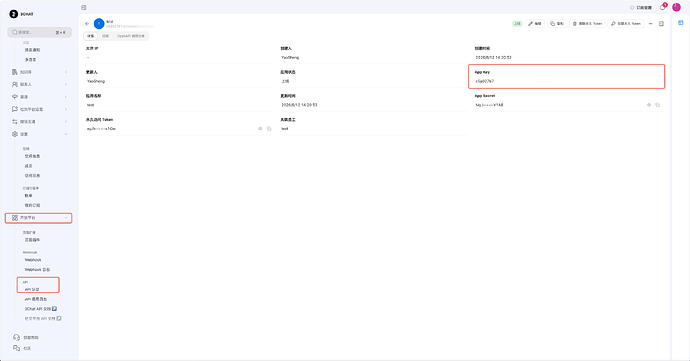Click the green online status badge
690x361 pixels.
click(518, 24)
